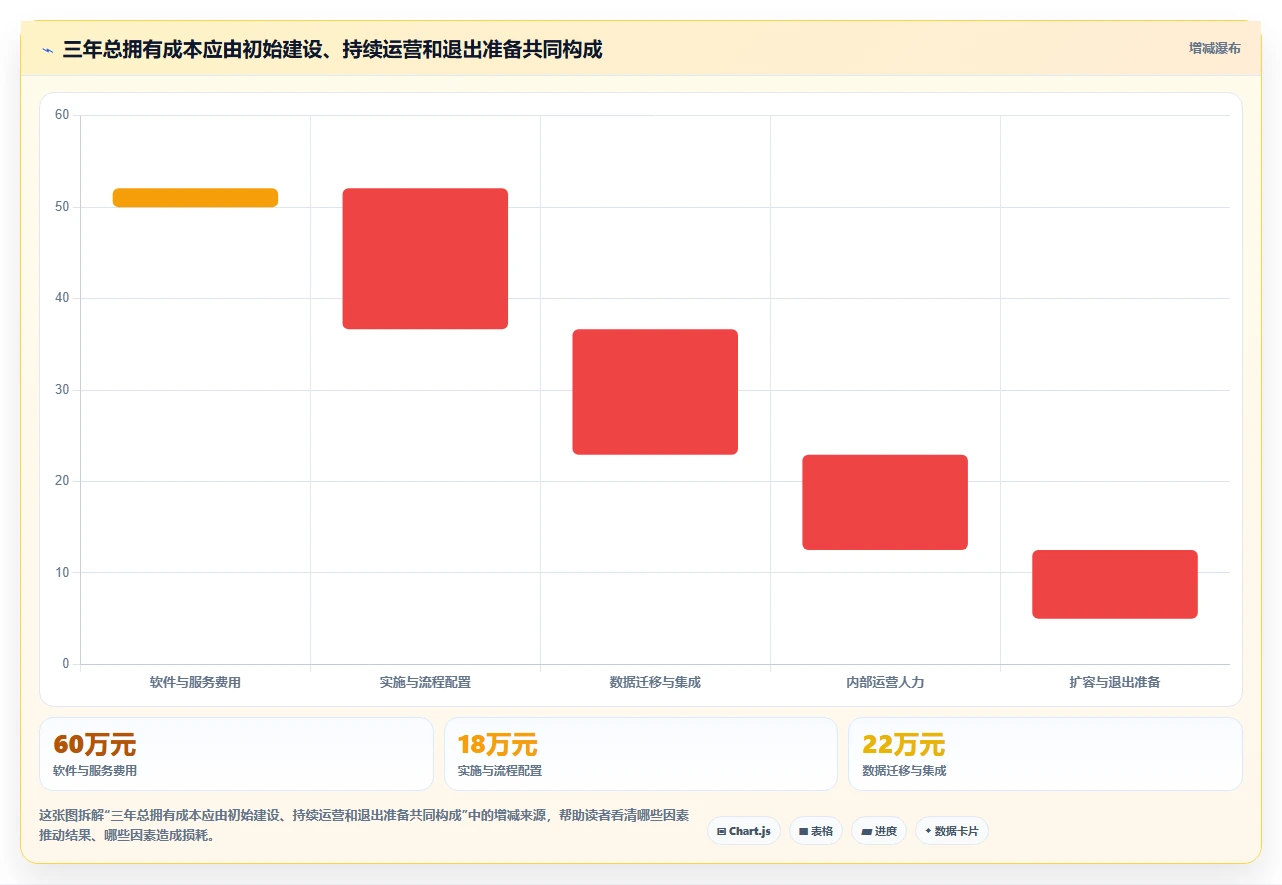
Task: Click the Chart.js tag
Action: click(x=744, y=831)
